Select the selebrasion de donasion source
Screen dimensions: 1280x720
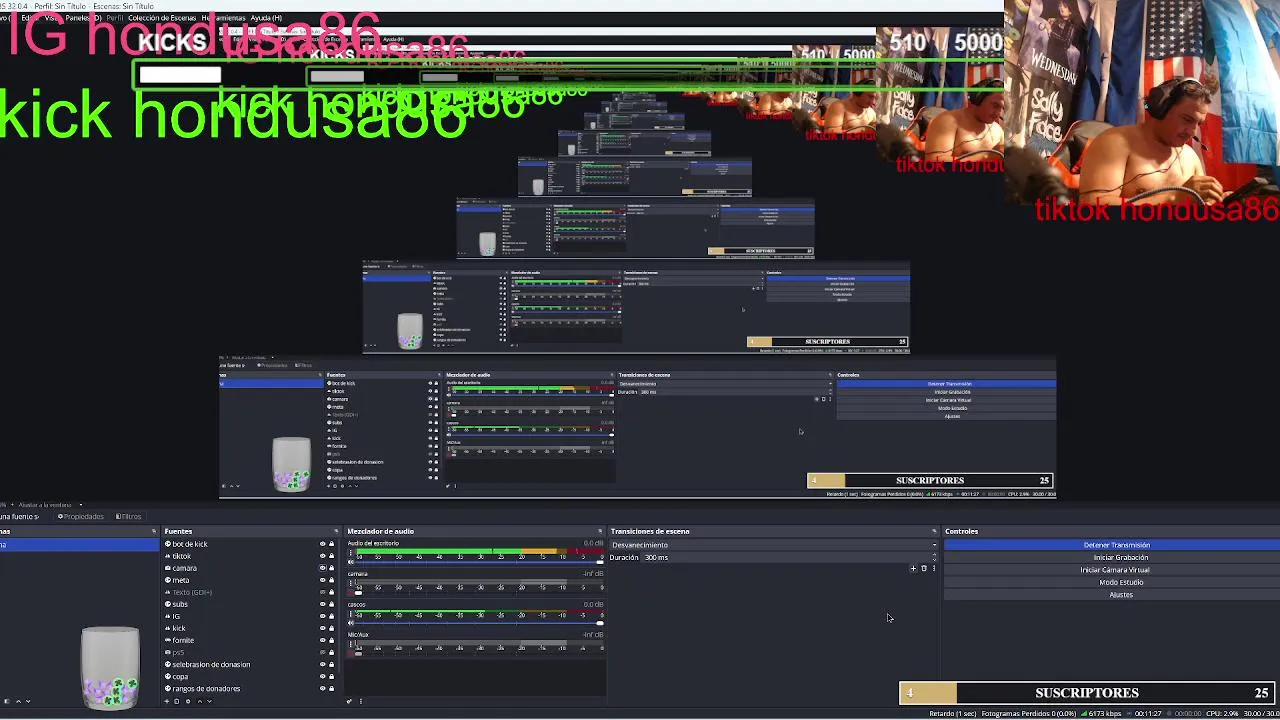211,664
